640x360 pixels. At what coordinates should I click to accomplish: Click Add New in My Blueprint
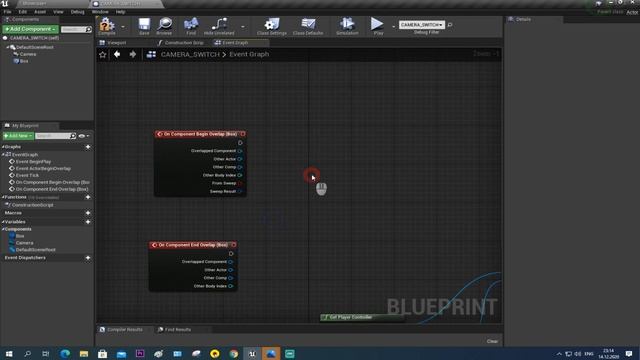click(18, 136)
